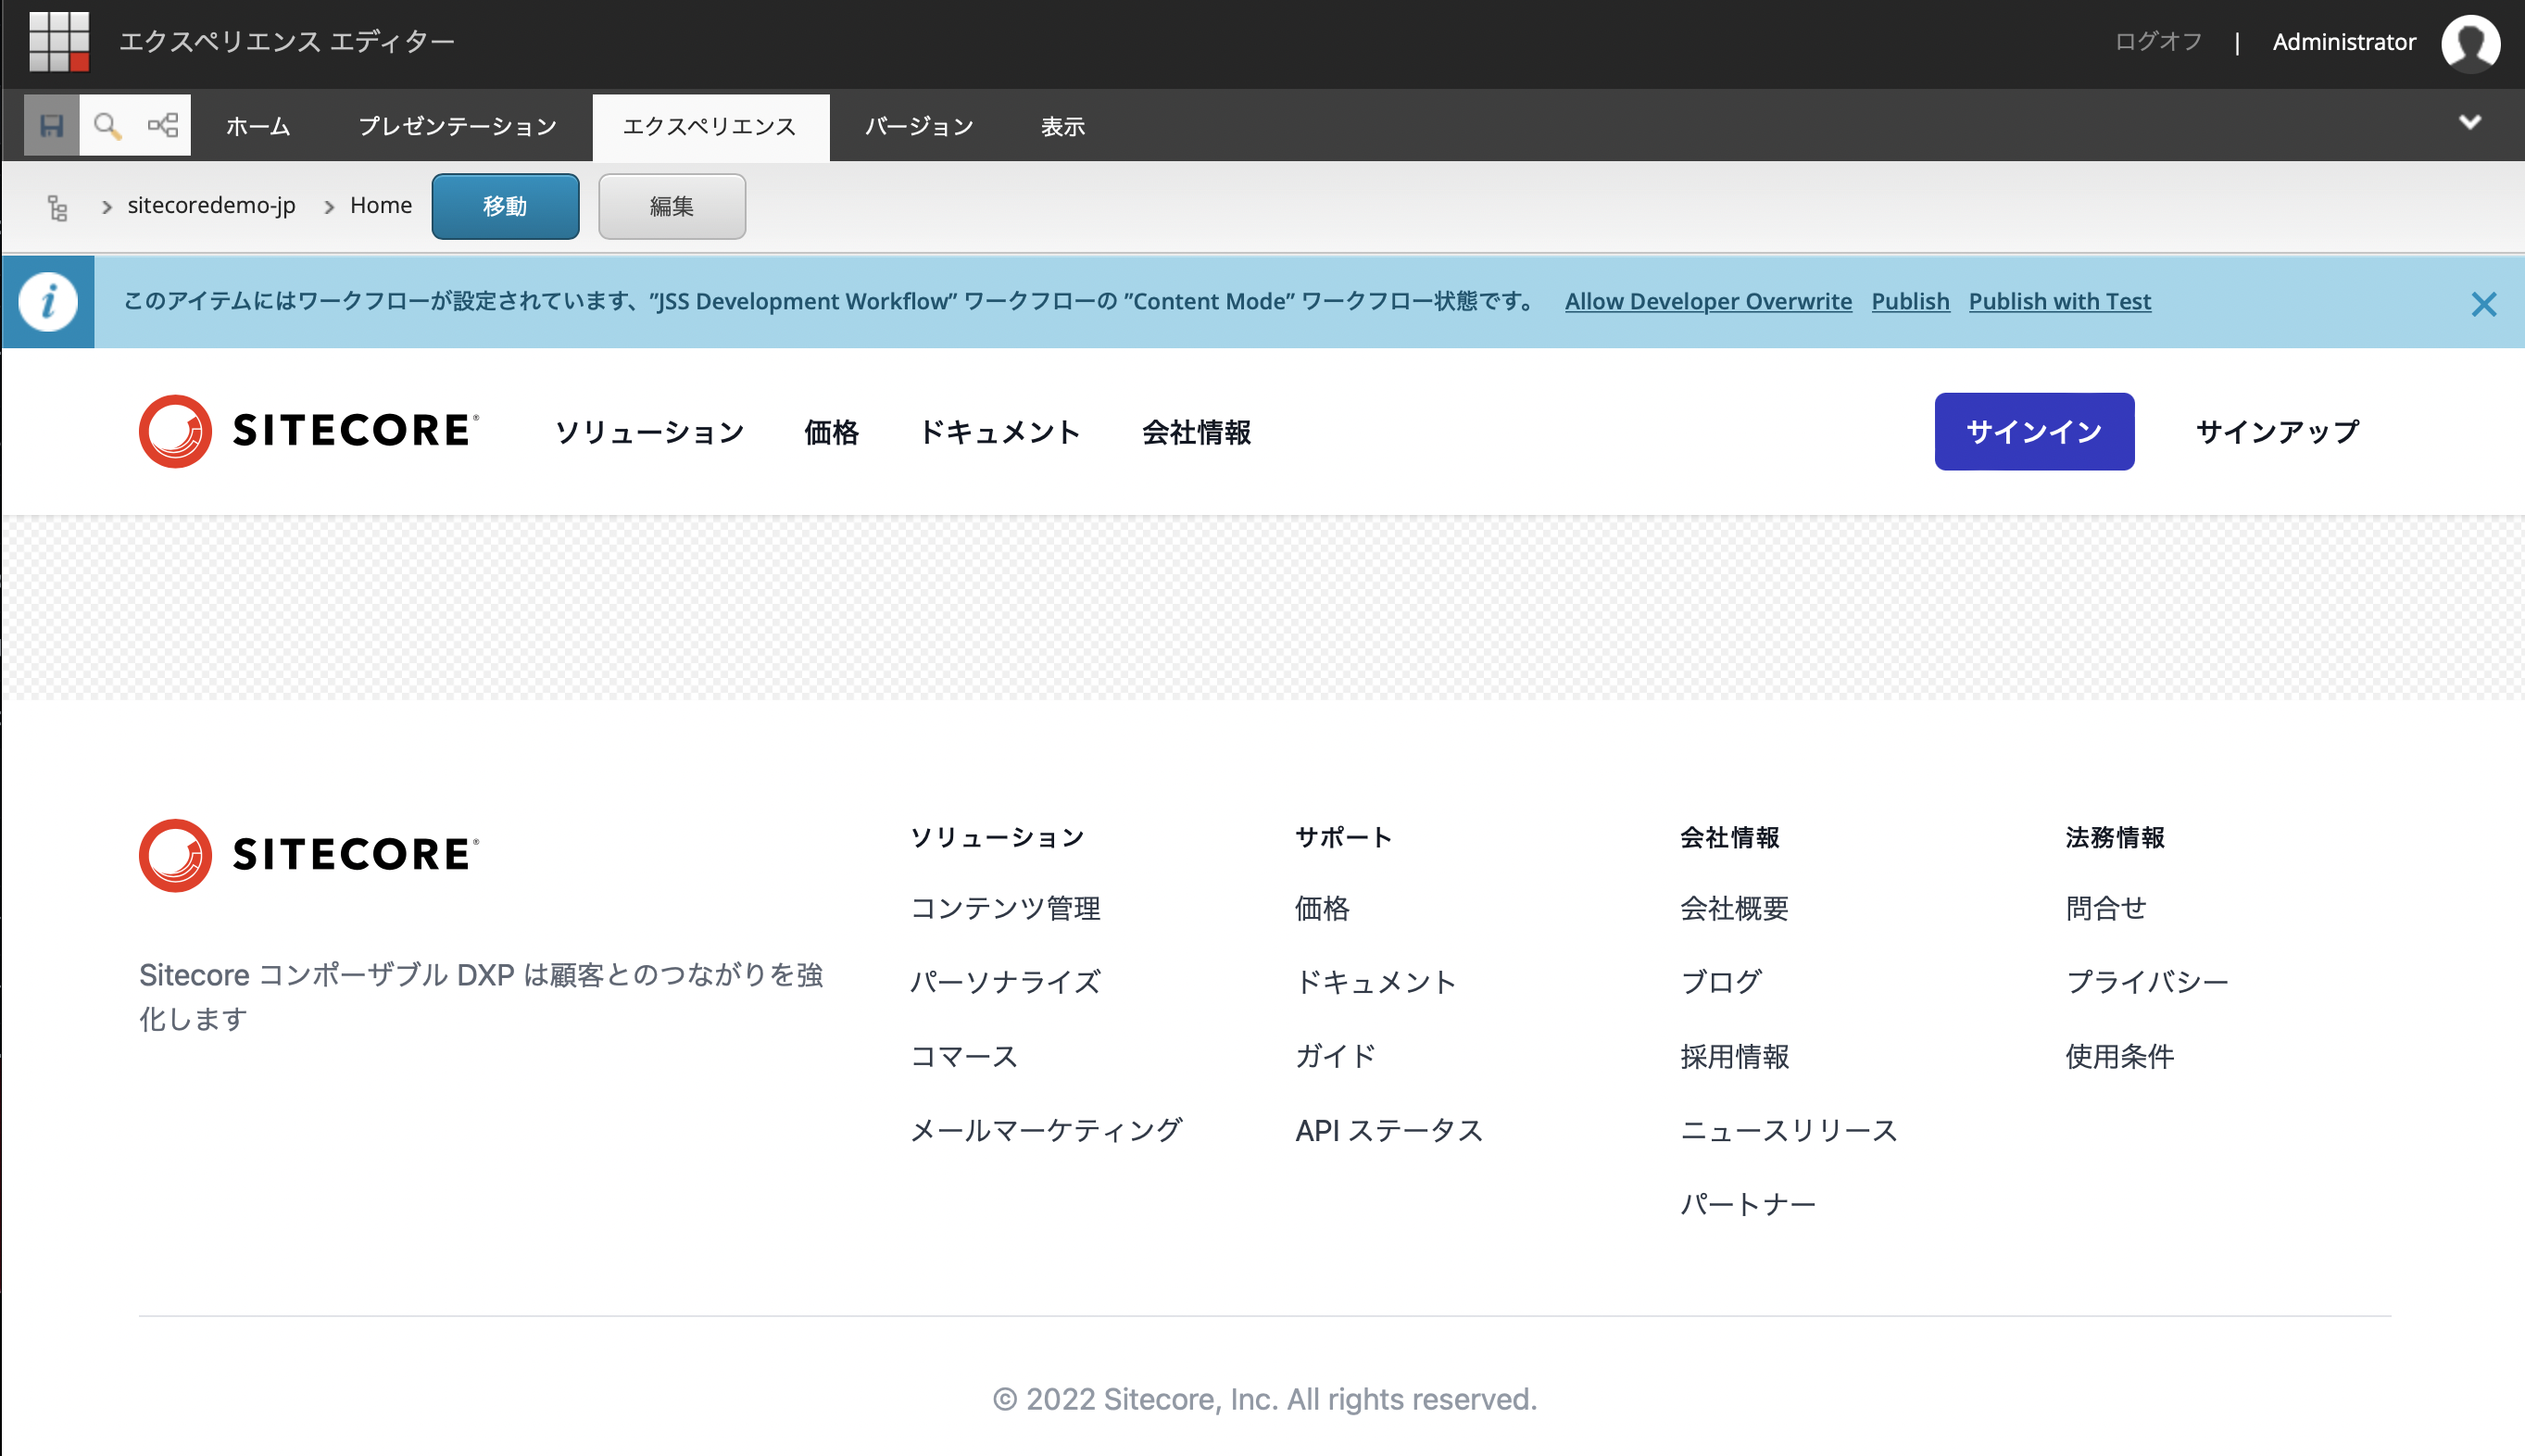Viewport: 2525px width, 1456px height.
Task: Click the Administrator user name
Action: coord(2344,42)
